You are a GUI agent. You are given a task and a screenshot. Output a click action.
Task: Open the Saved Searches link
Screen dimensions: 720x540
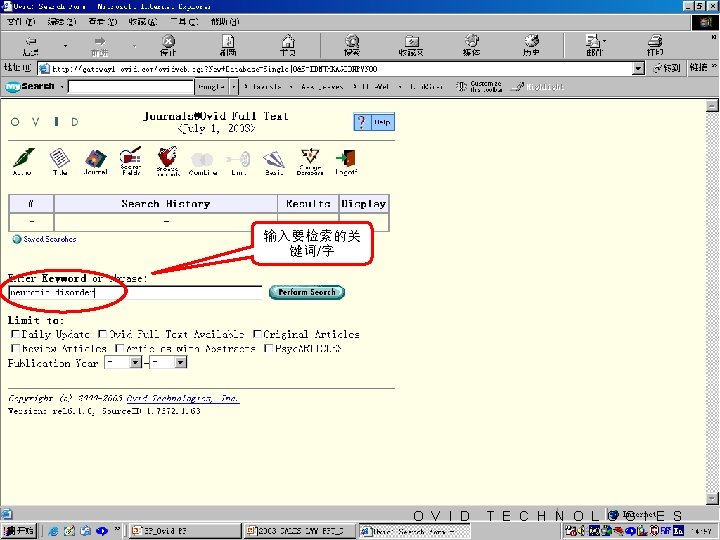coord(50,239)
